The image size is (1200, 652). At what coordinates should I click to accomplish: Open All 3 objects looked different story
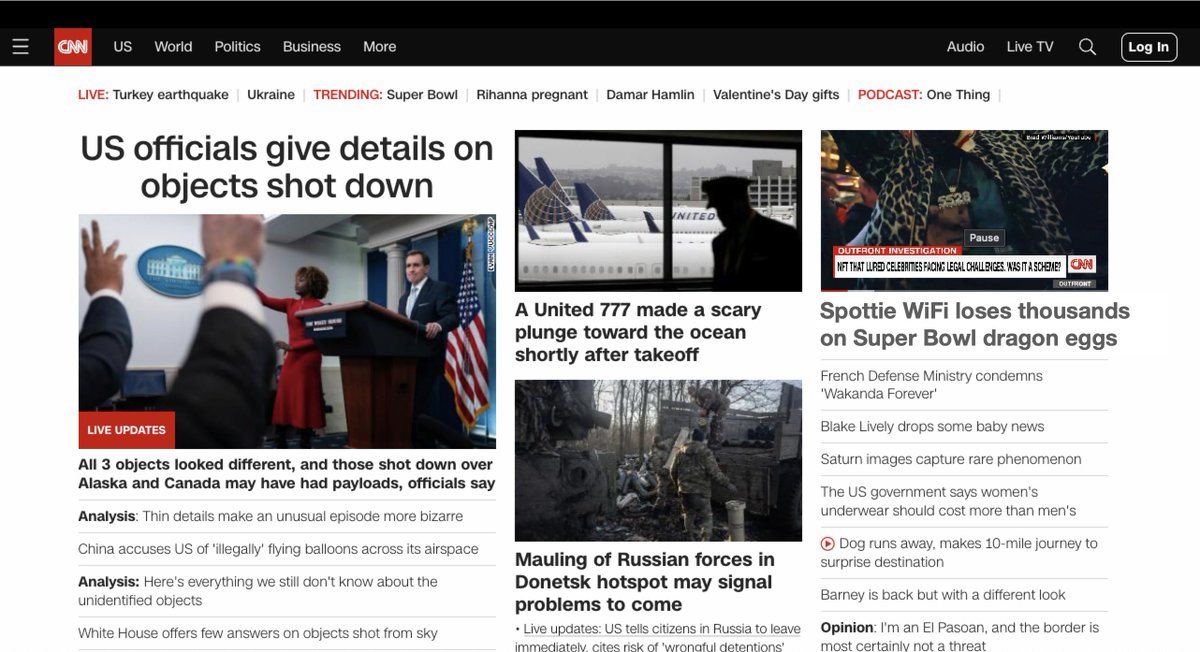[287, 474]
